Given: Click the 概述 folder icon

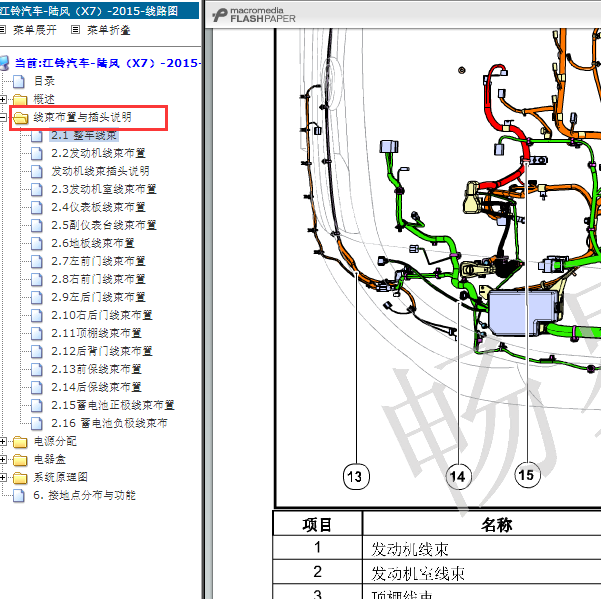Looking at the screenshot, I should (20, 100).
